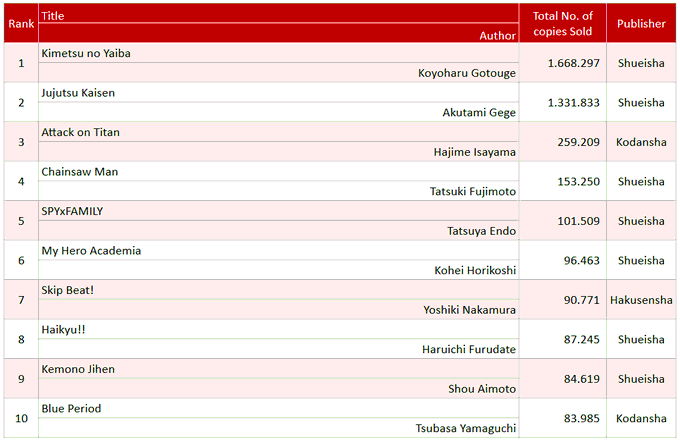Select rank number 8

tap(21, 340)
